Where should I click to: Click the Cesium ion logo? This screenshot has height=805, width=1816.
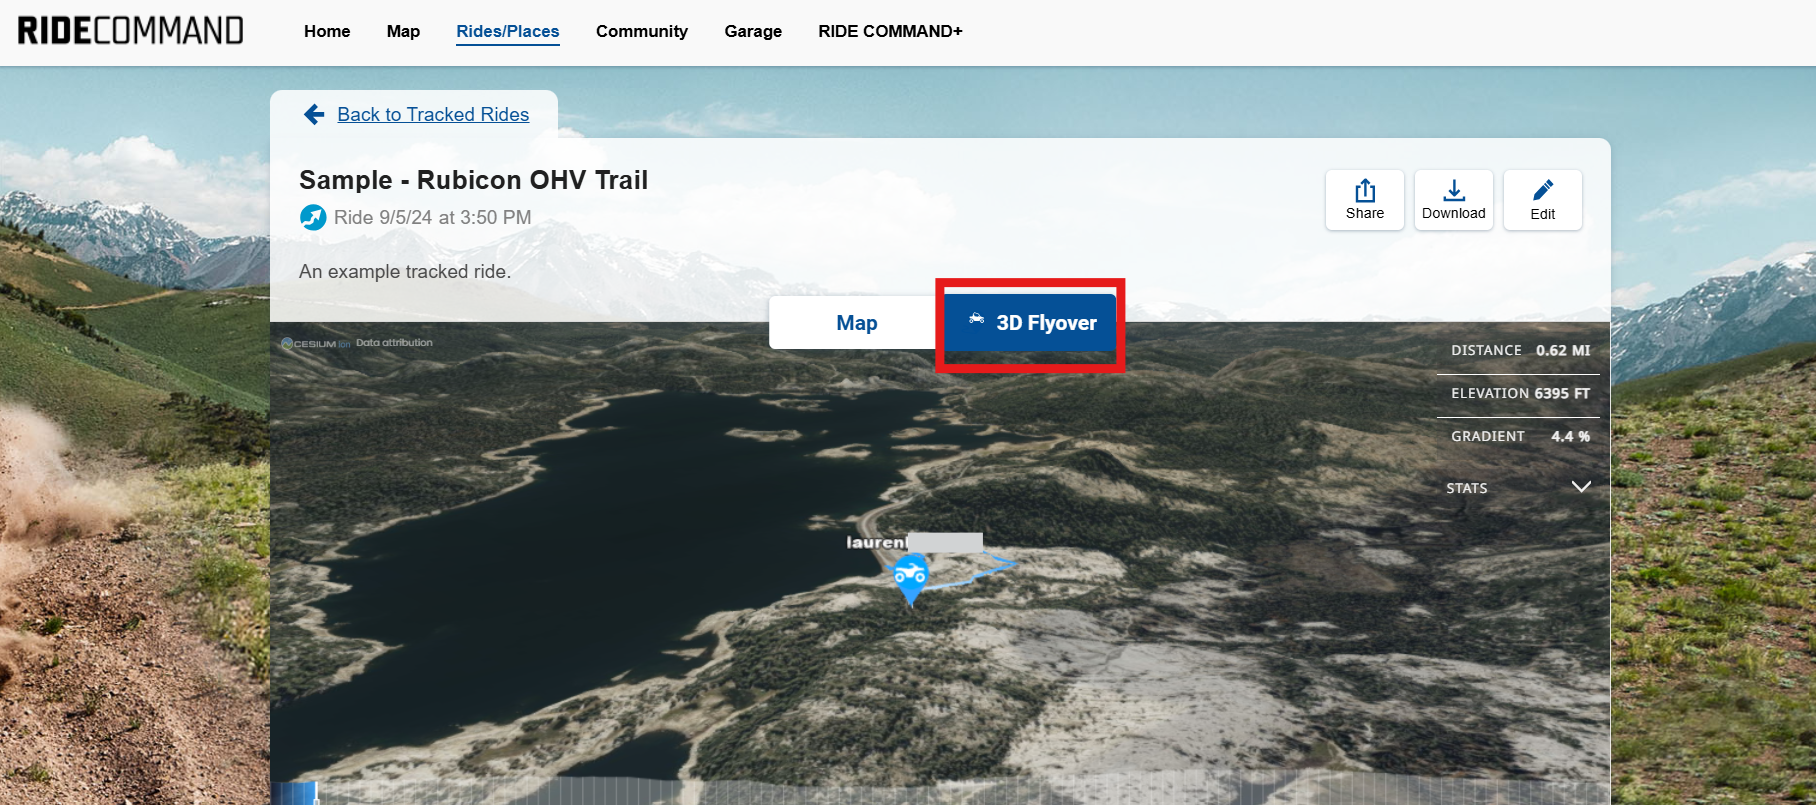(x=315, y=343)
